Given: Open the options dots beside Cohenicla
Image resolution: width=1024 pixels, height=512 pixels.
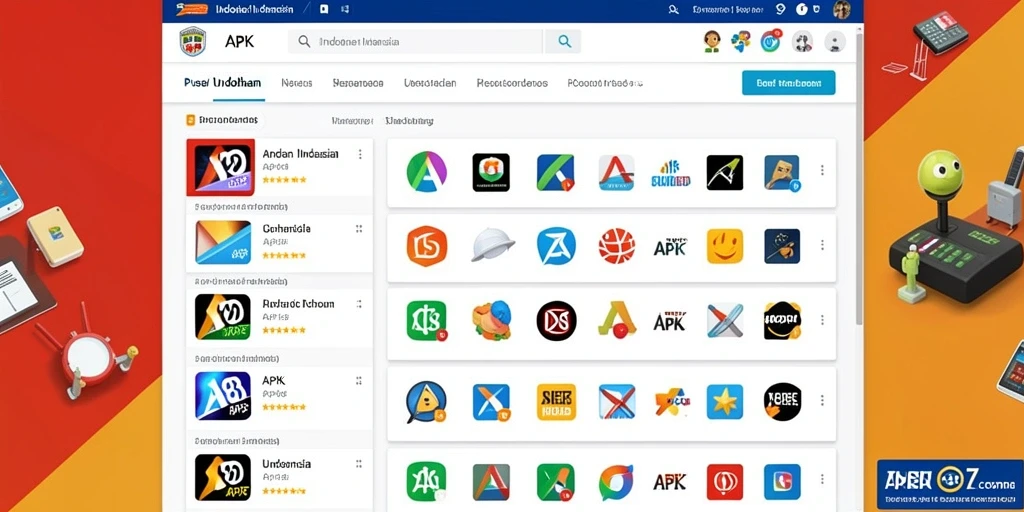Looking at the screenshot, I should (x=359, y=229).
